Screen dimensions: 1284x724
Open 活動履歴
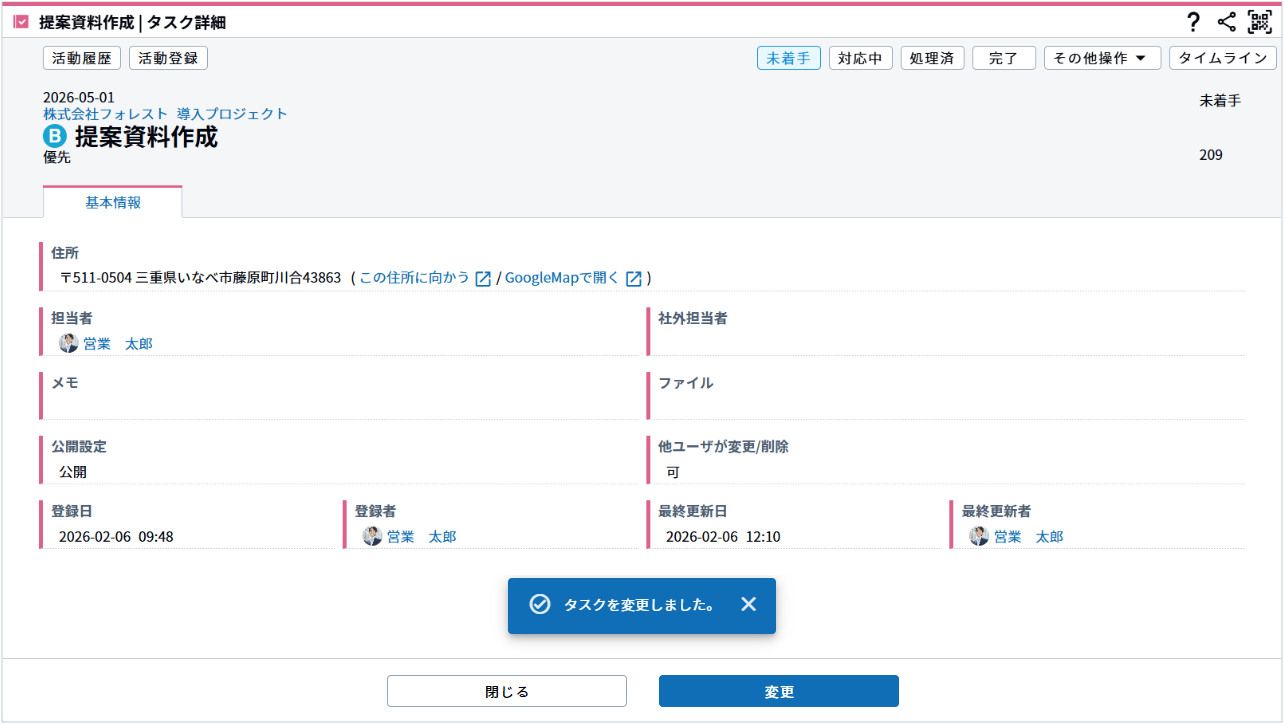82,58
